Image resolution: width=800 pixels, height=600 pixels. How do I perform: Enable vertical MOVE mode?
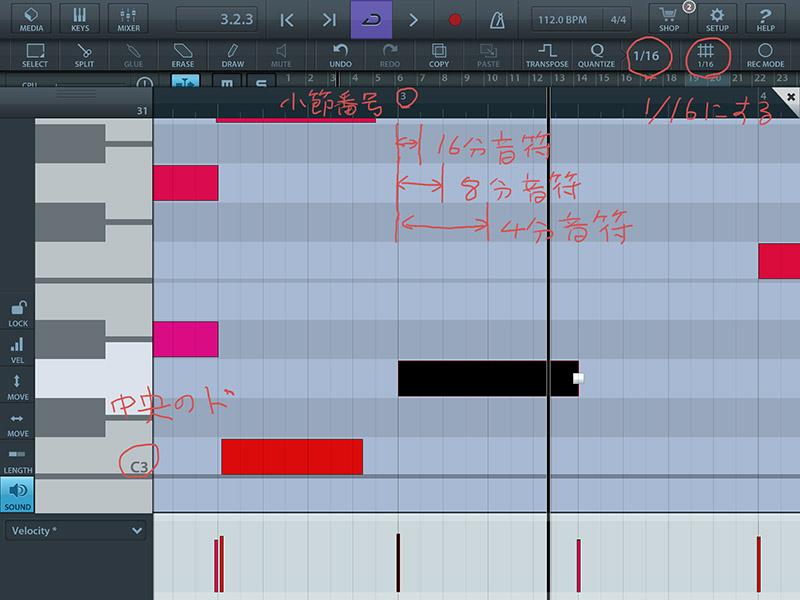17,387
